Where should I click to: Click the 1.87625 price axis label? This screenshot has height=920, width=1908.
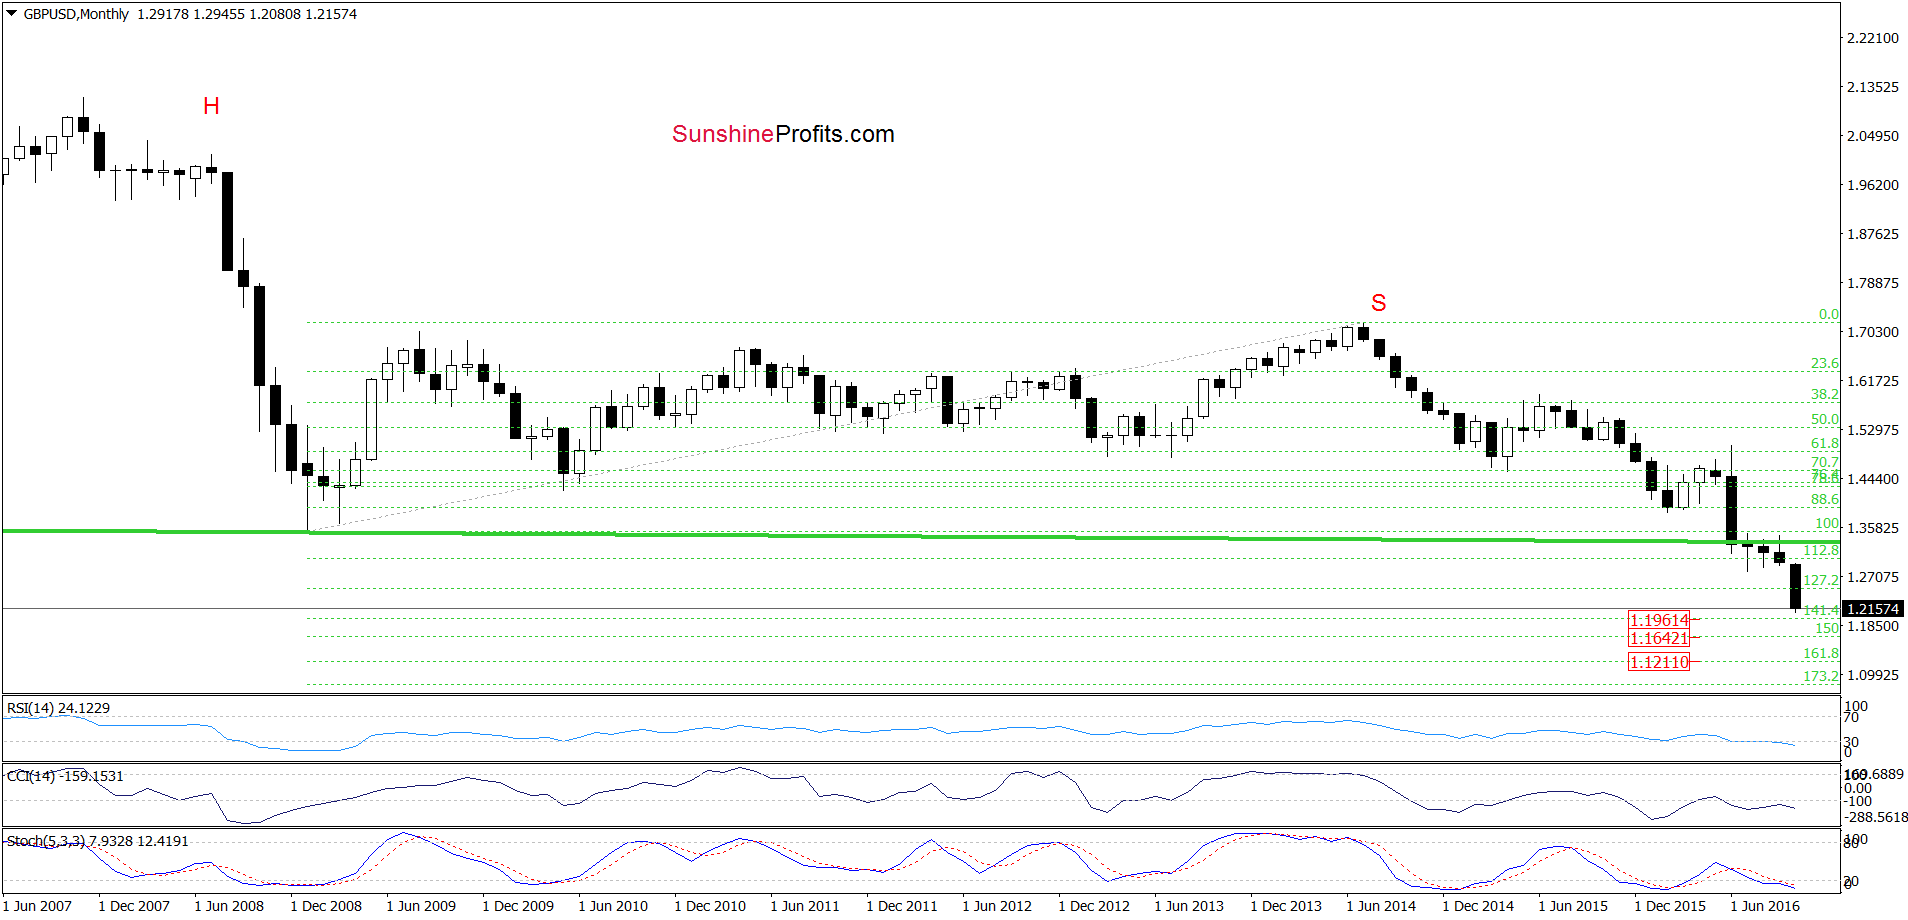(x=1872, y=234)
